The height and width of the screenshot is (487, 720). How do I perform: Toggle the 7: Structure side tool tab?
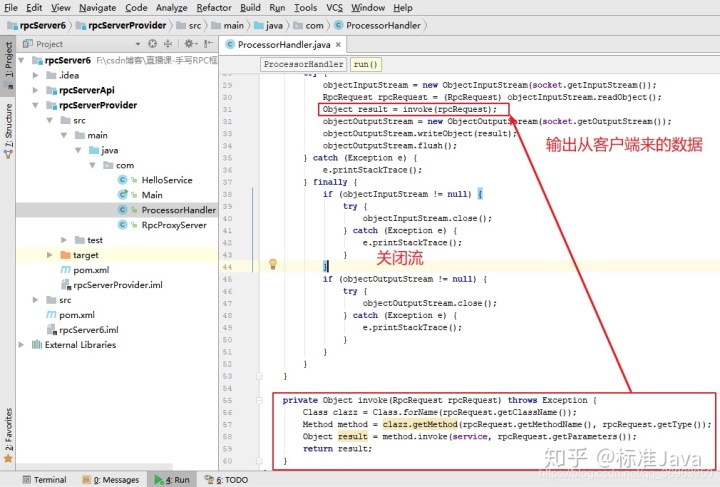(8, 131)
